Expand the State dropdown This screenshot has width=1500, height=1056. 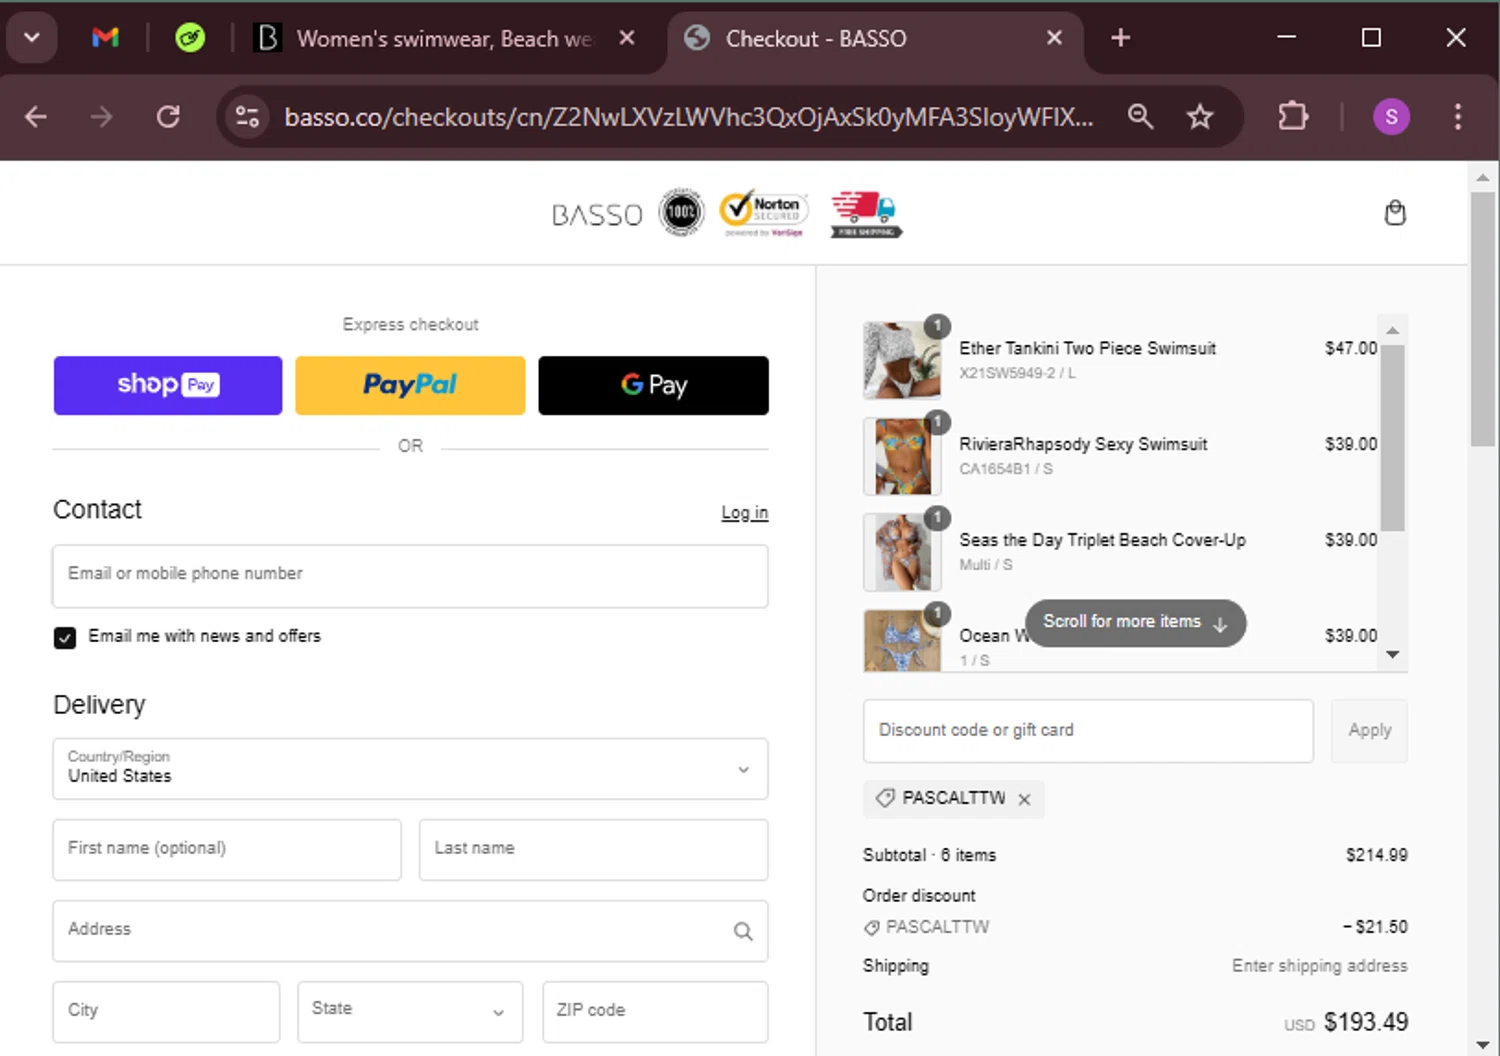tap(410, 1012)
